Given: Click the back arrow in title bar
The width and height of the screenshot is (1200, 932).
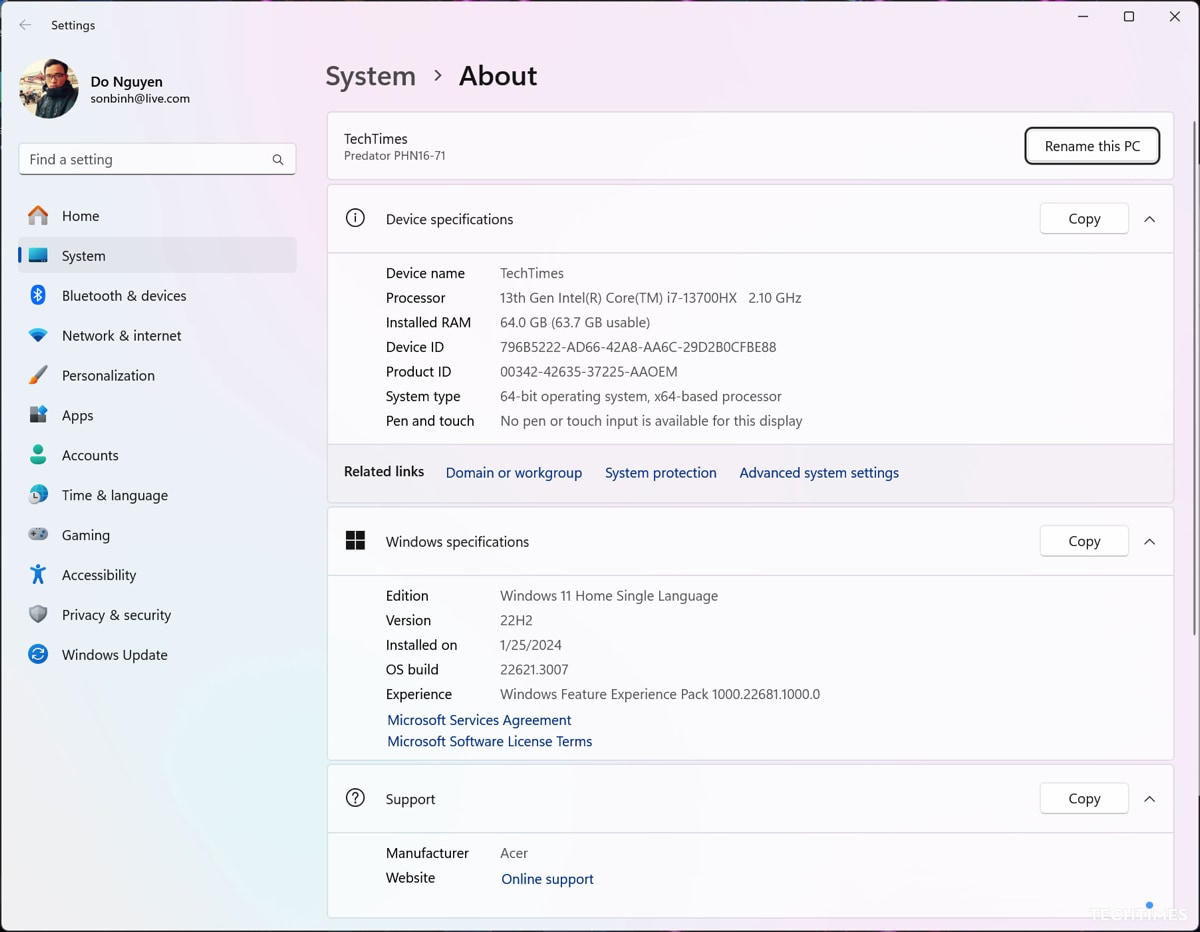Looking at the screenshot, I should point(25,25).
